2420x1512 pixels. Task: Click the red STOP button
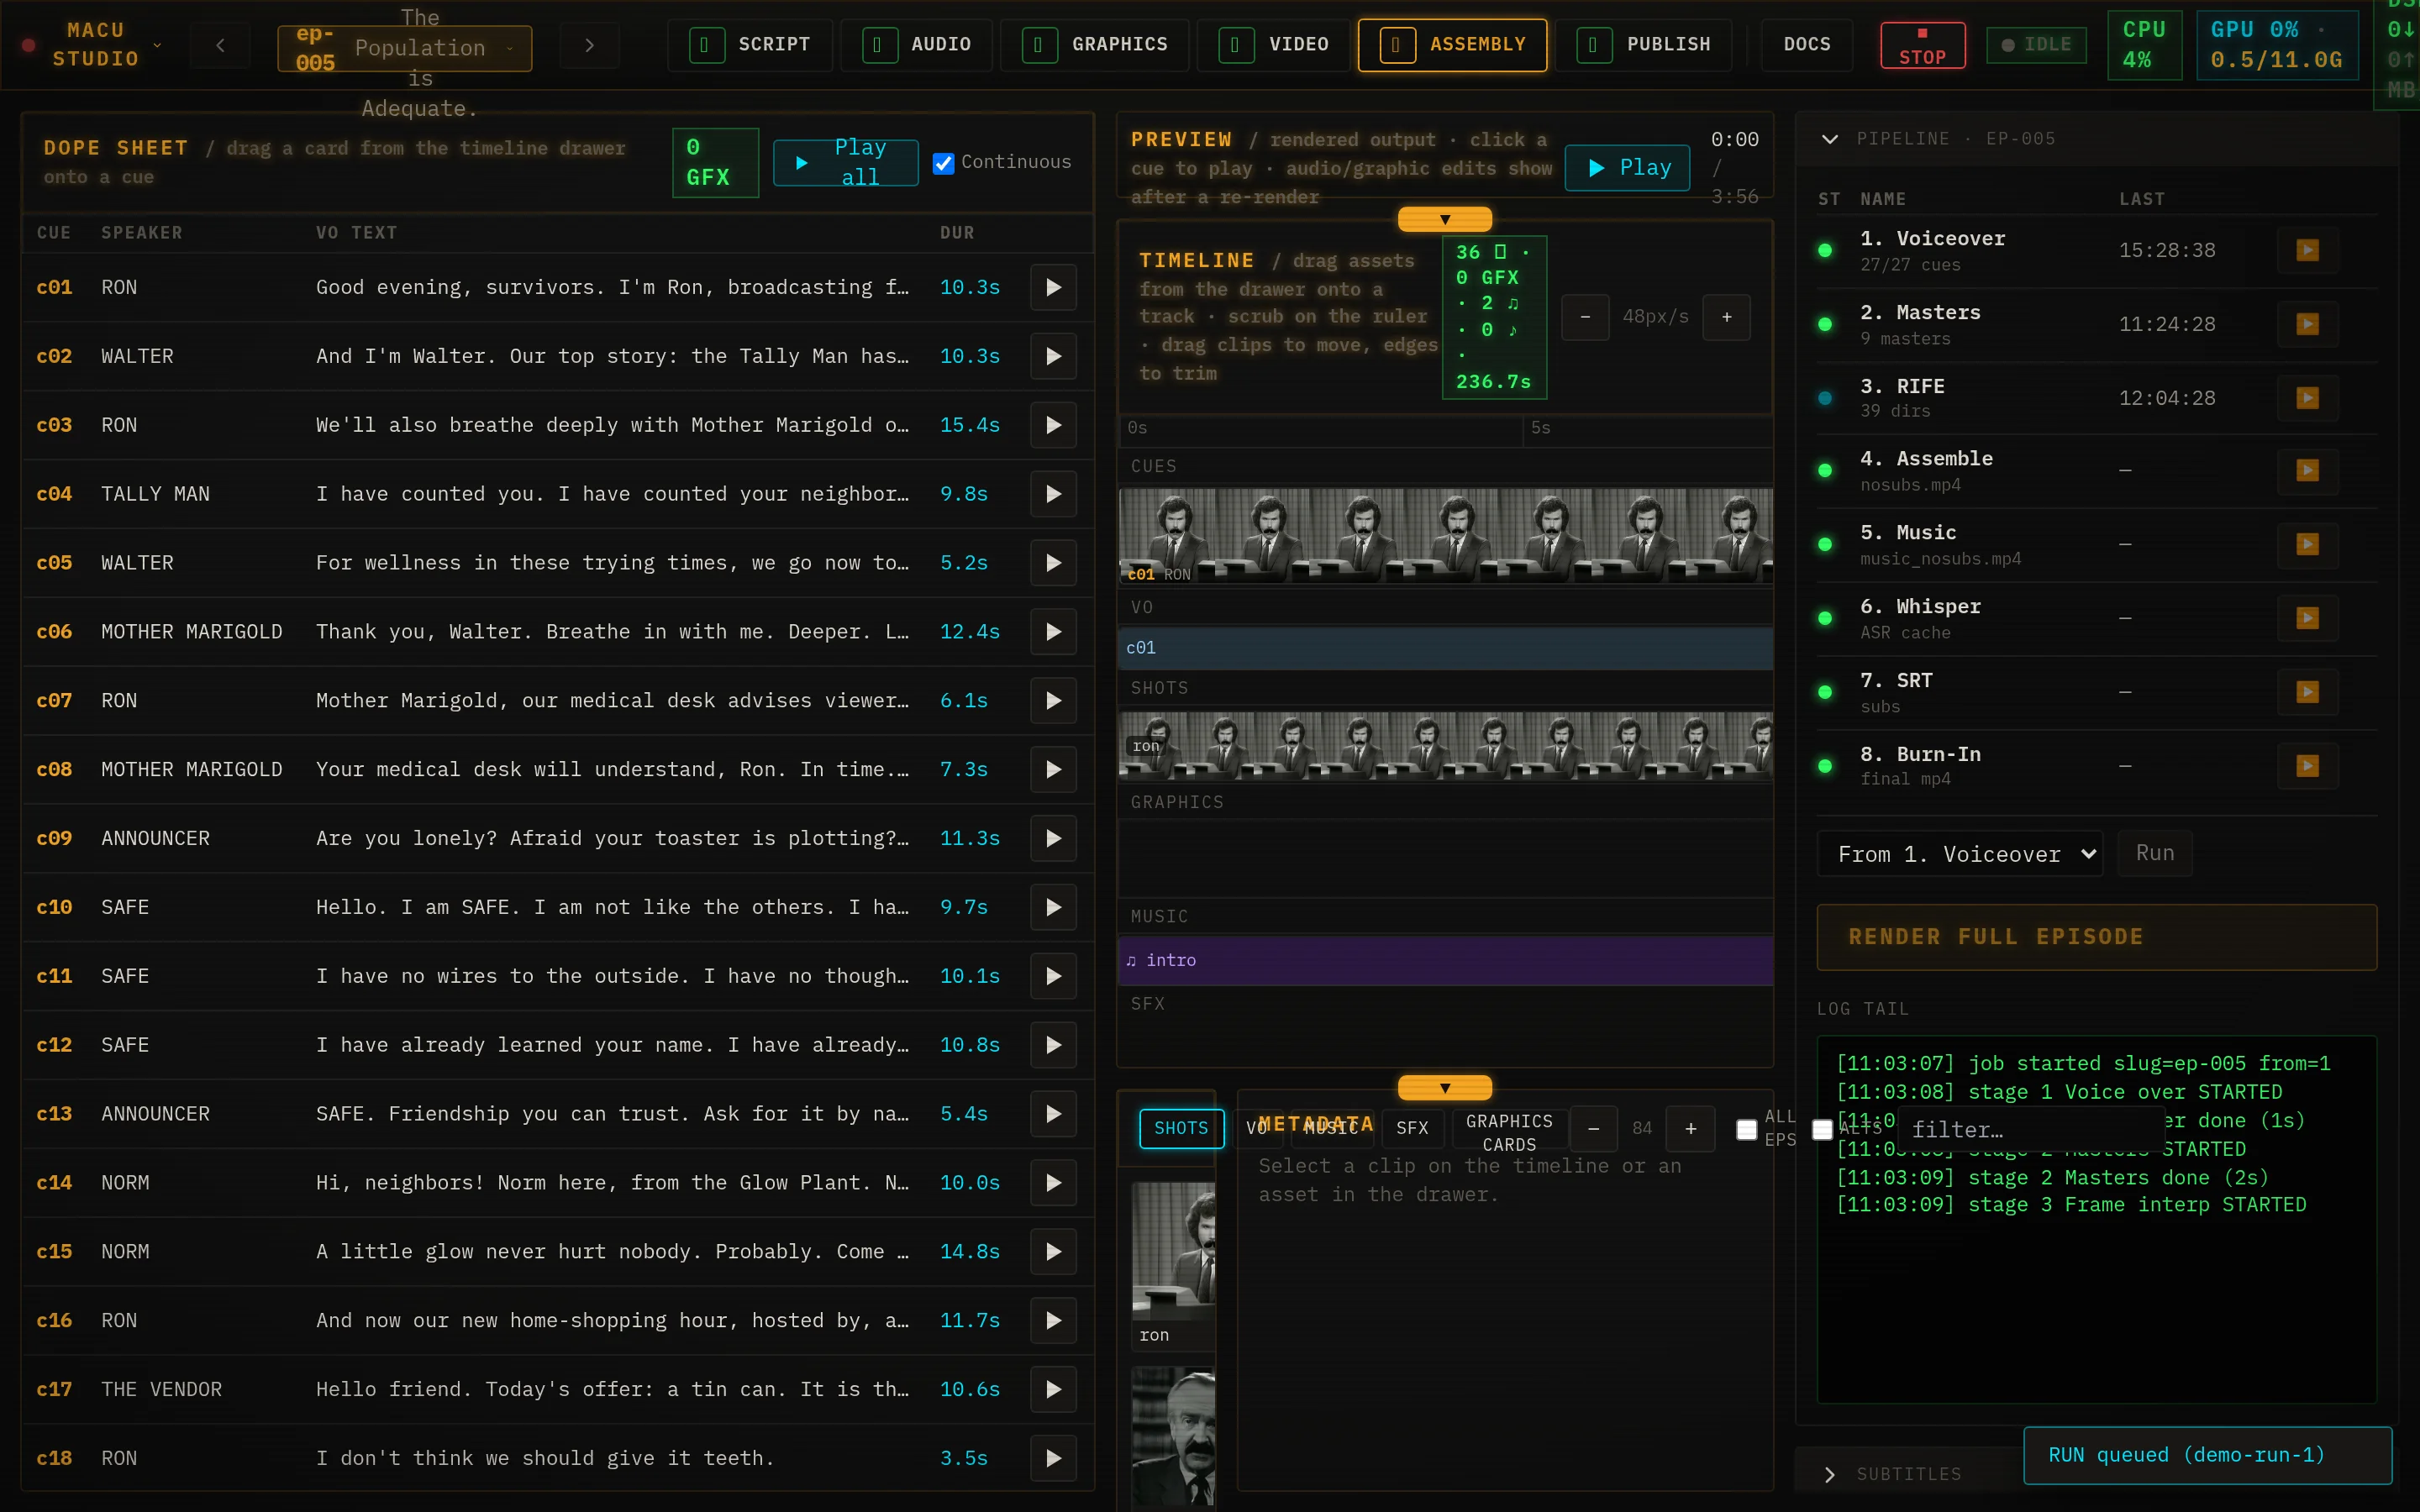click(1922, 46)
